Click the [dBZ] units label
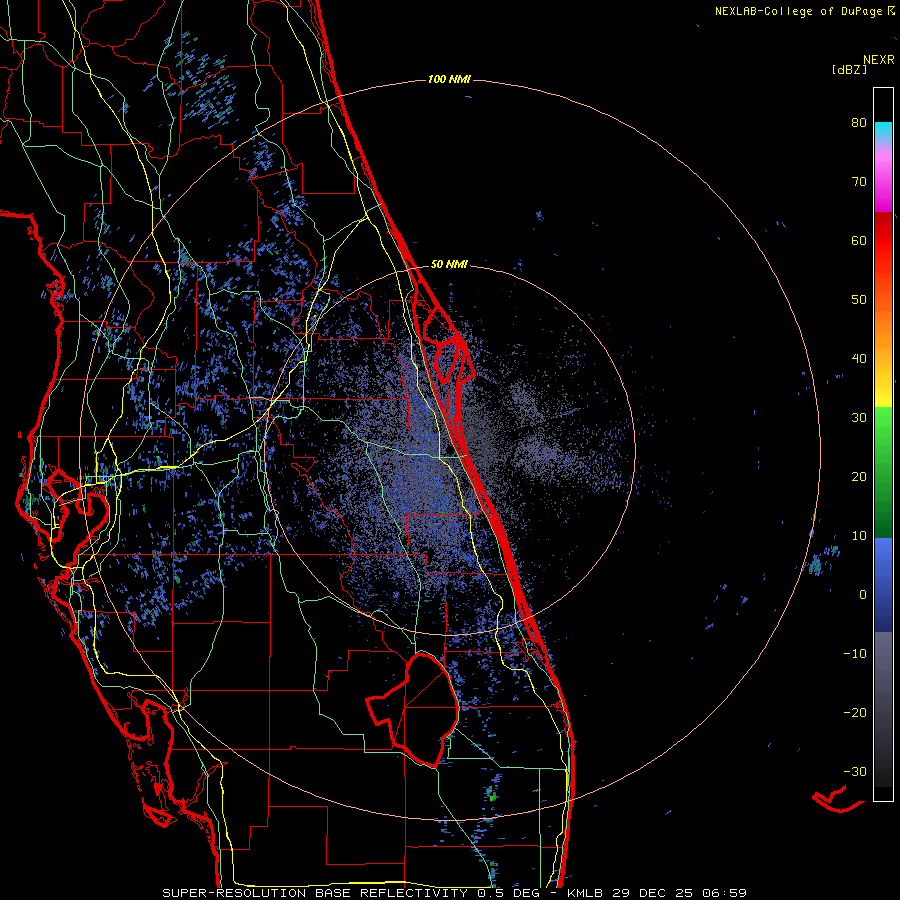The height and width of the screenshot is (900, 900). point(849,70)
